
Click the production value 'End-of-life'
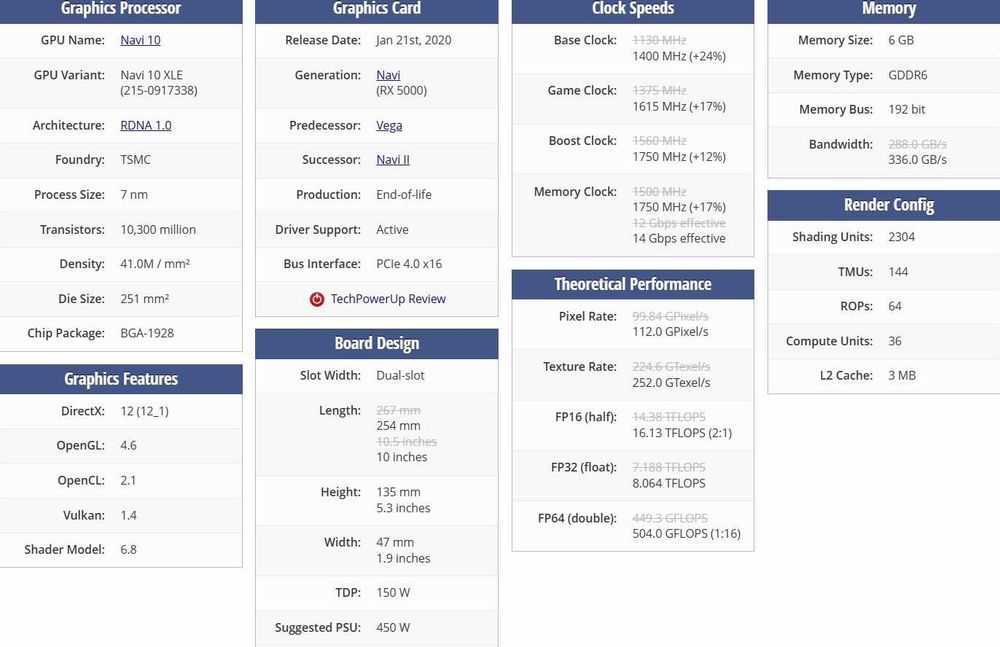tap(404, 195)
